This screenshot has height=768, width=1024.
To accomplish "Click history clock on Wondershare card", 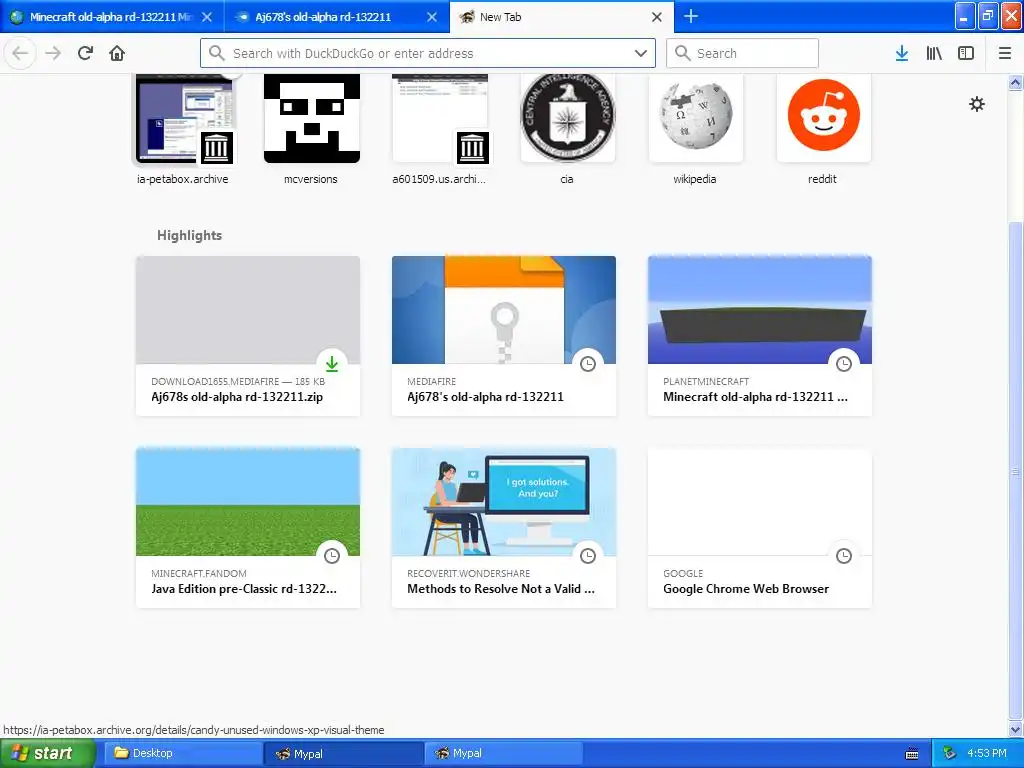I will click(x=588, y=556).
